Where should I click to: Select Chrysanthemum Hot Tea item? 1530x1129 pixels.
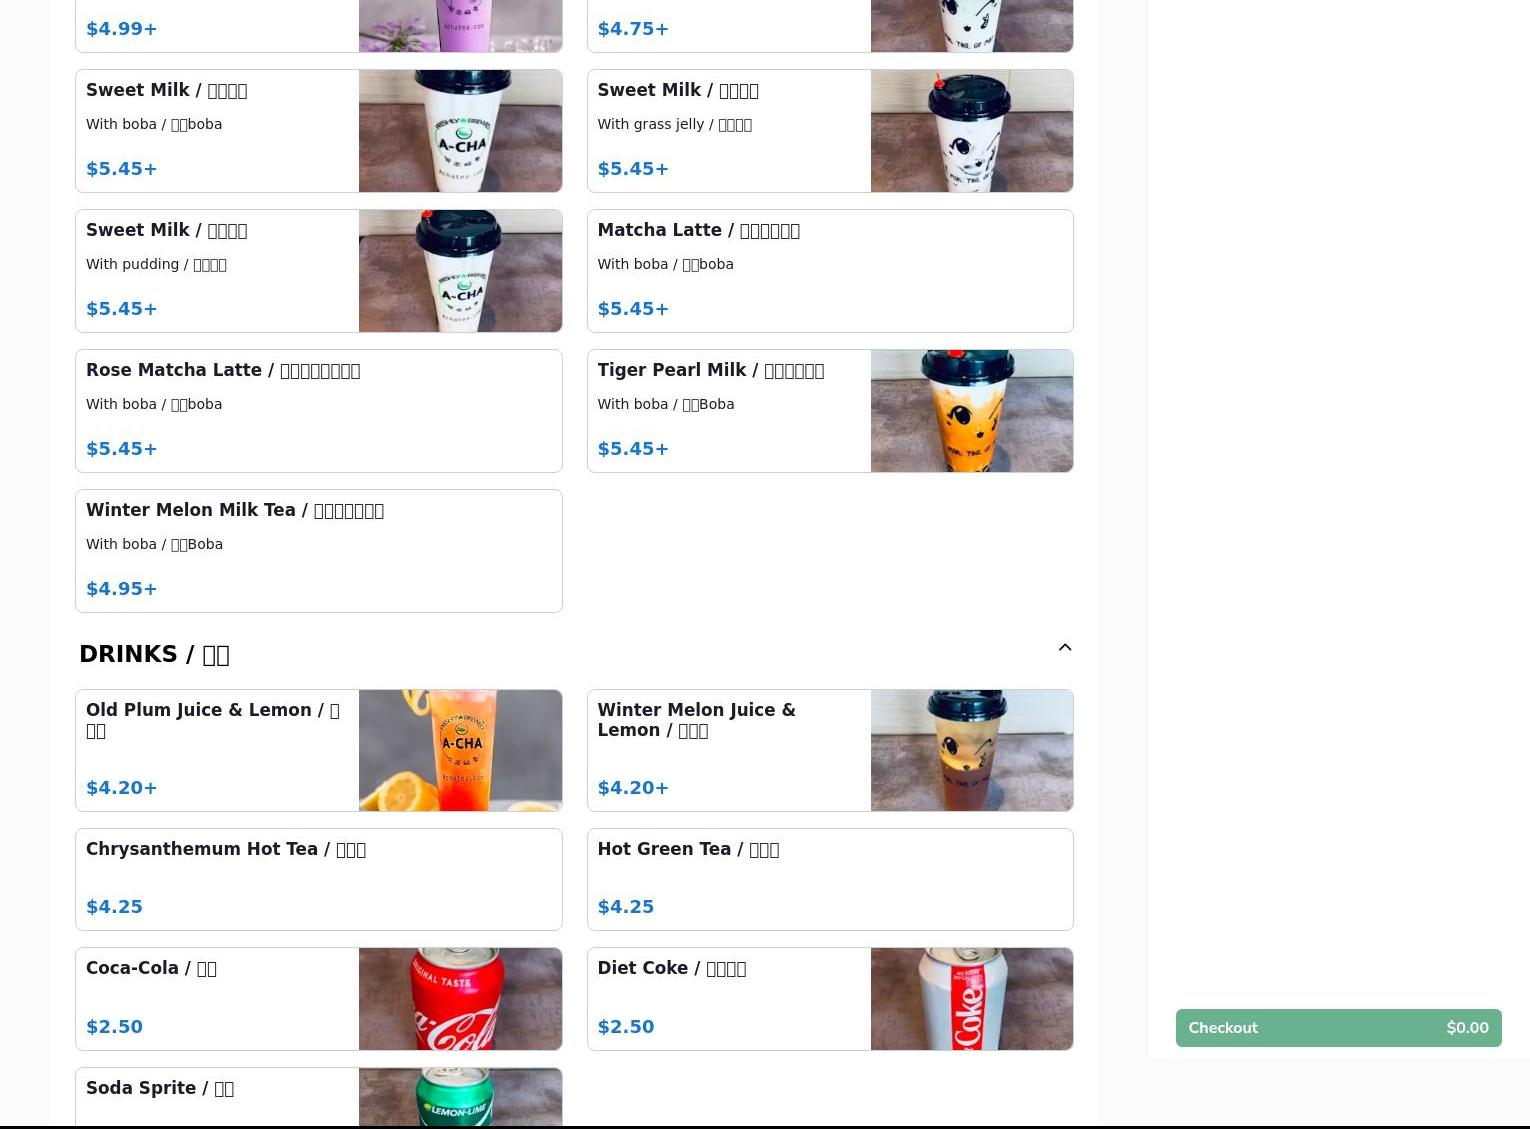[319, 879]
